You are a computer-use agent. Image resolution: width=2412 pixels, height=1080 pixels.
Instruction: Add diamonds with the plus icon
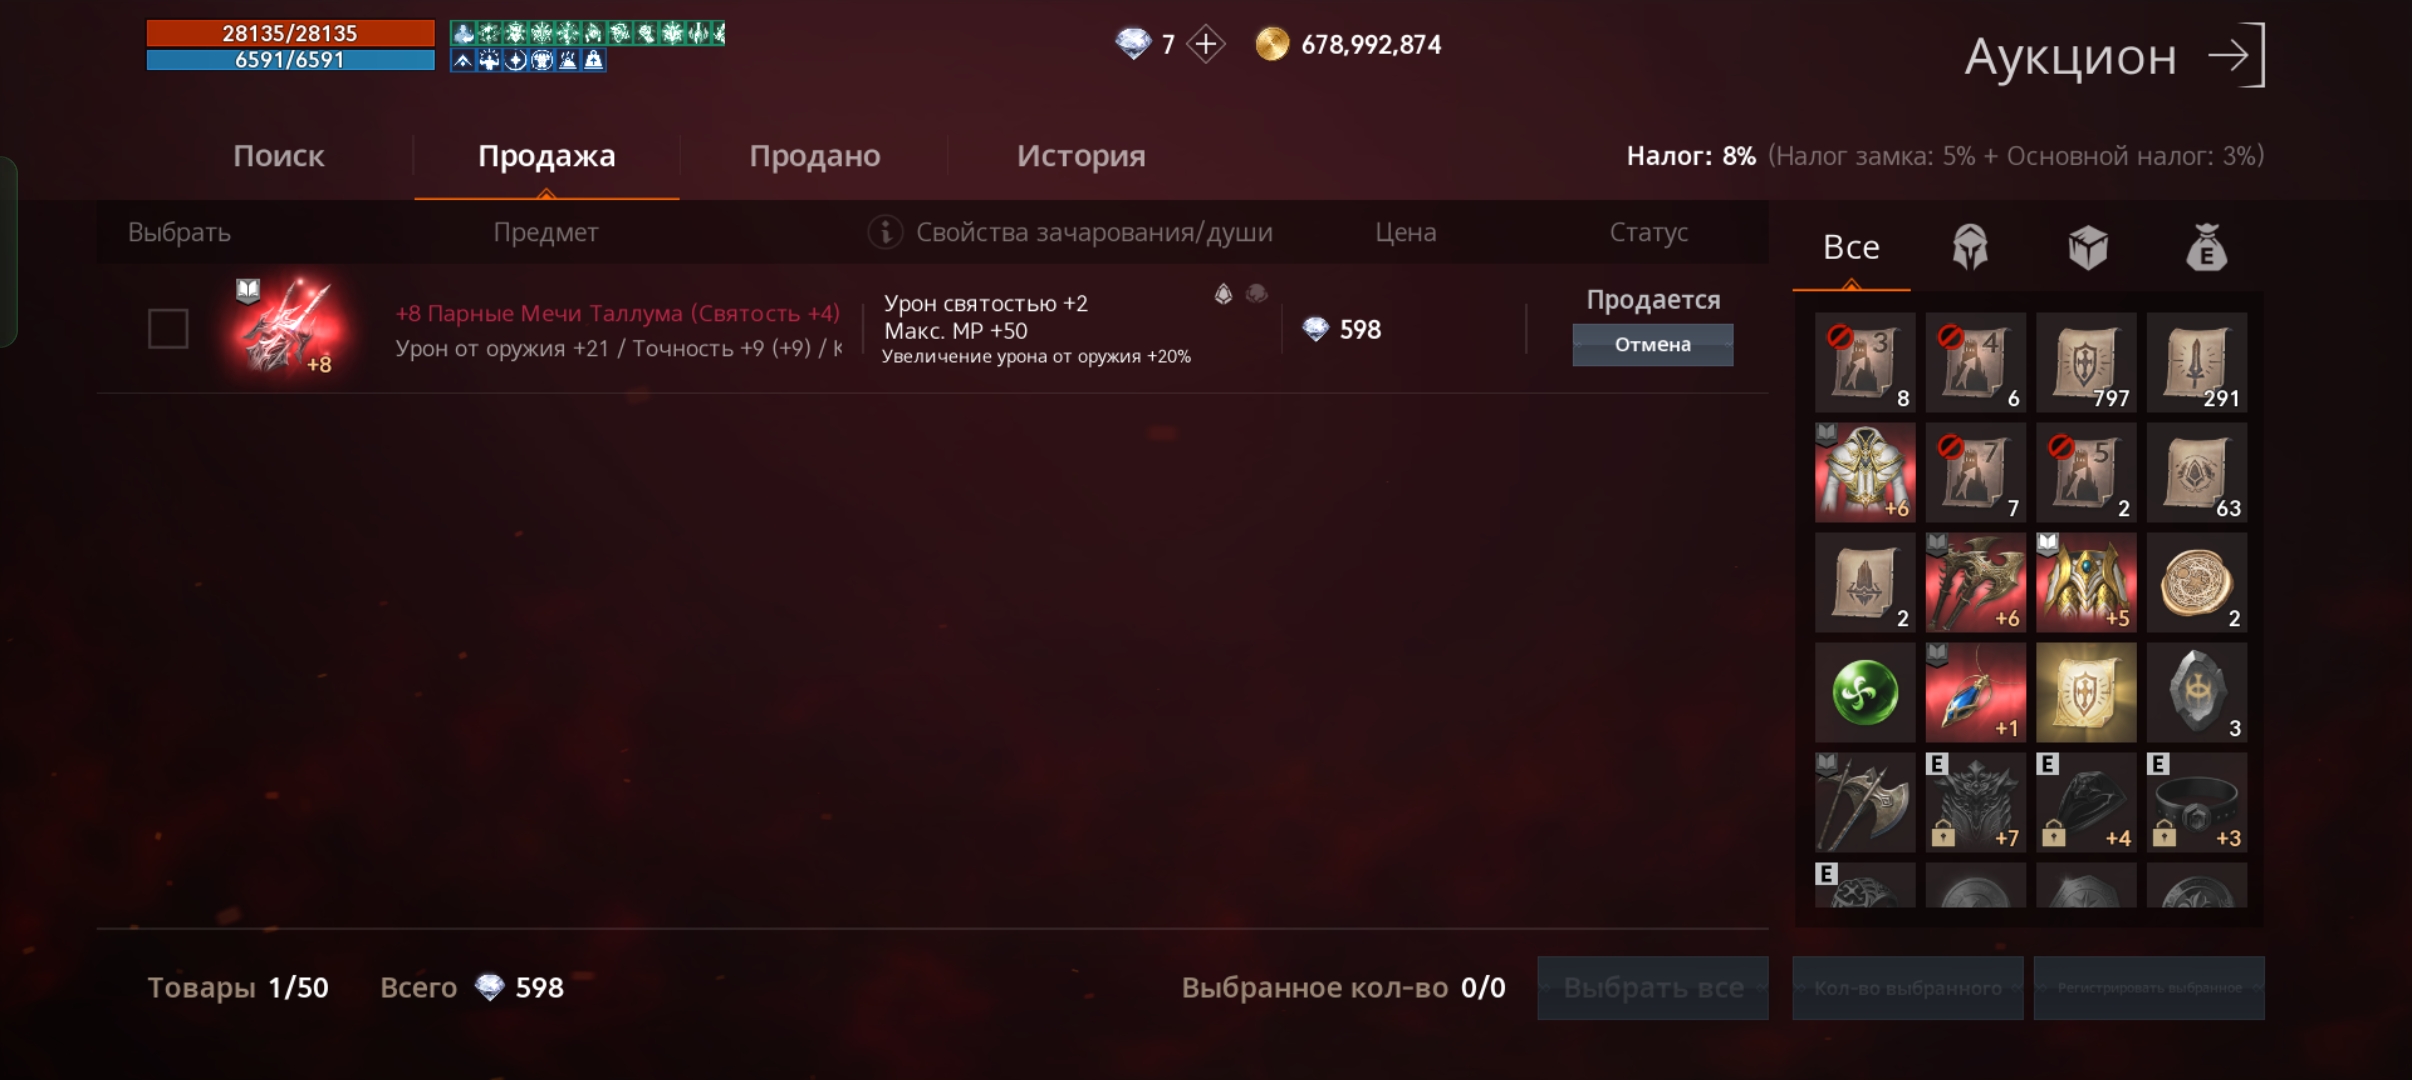coord(1206,44)
